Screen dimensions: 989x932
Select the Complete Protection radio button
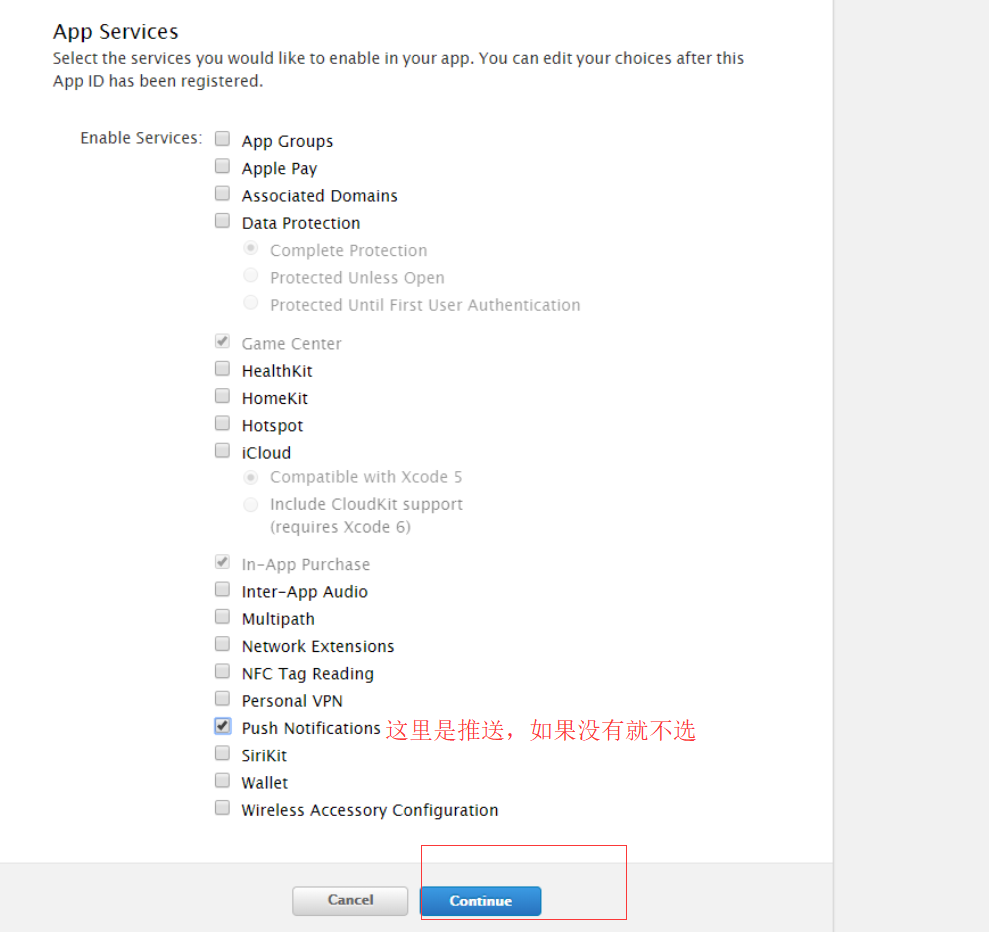point(250,247)
